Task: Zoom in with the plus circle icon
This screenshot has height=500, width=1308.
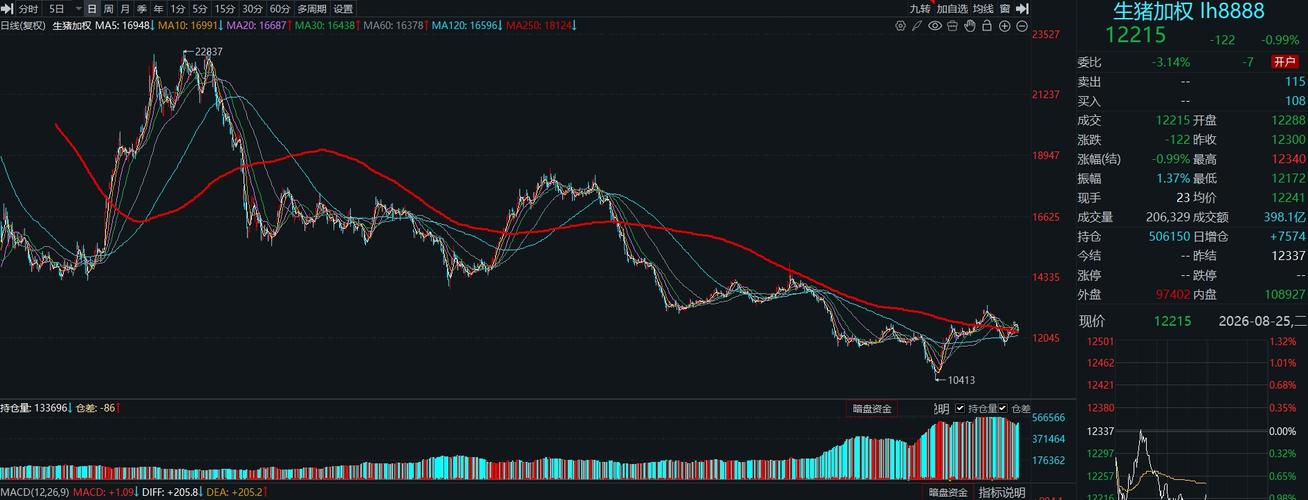Action: [x=1004, y=26]
